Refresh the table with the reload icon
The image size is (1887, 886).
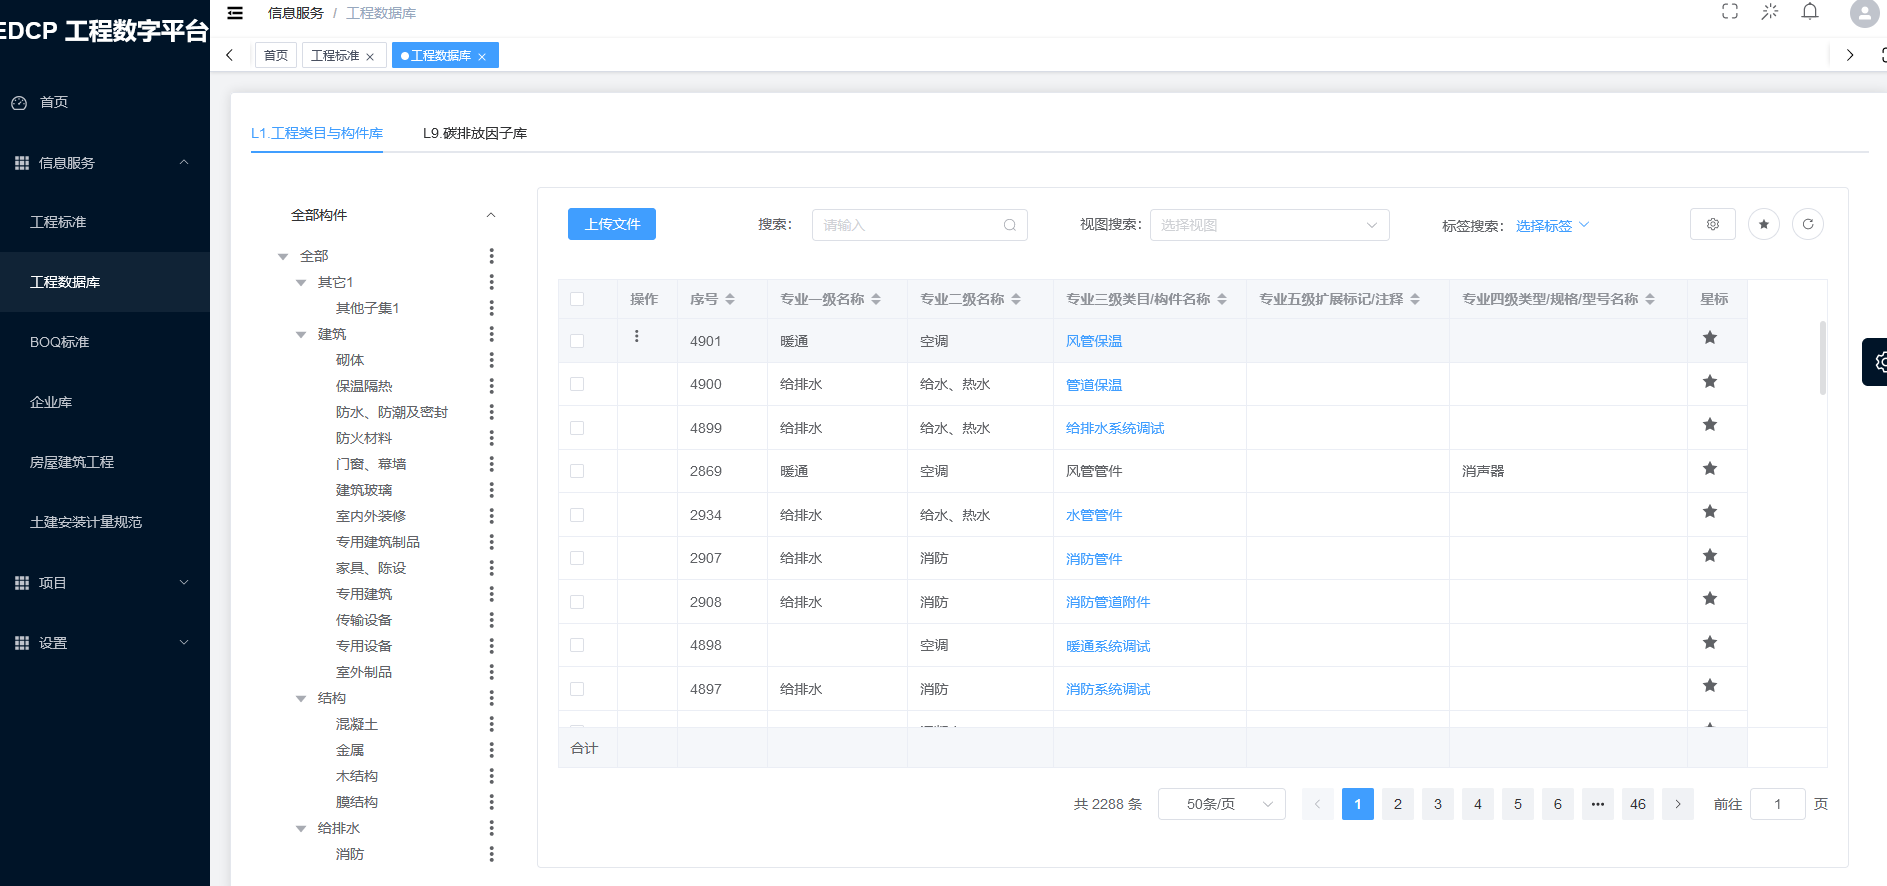click(x=1808, y=224)
